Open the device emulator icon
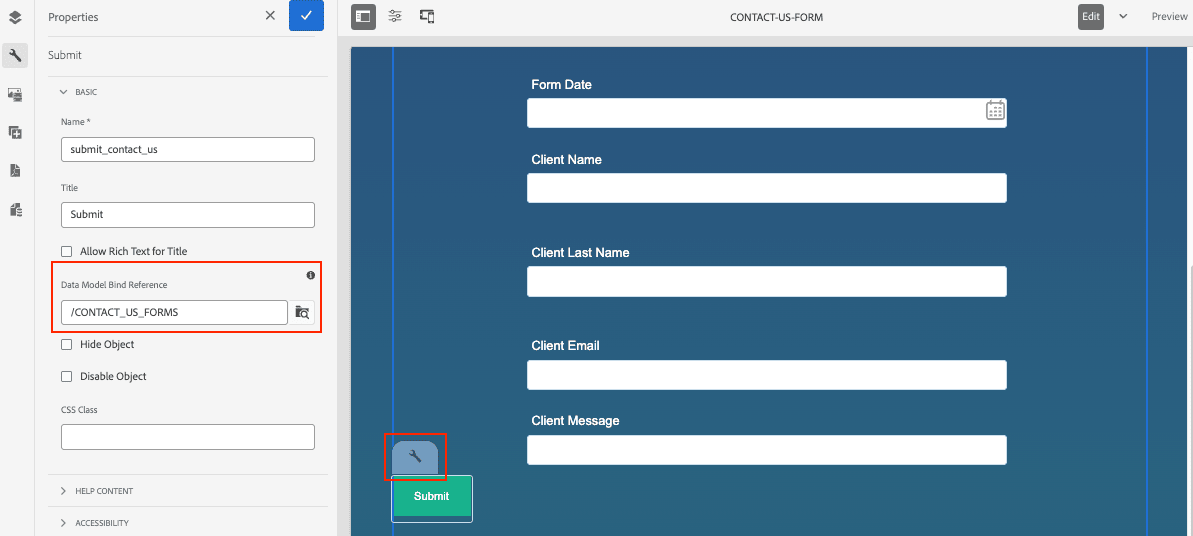Viewport: 1193px width, 536px height. point(427,16)
